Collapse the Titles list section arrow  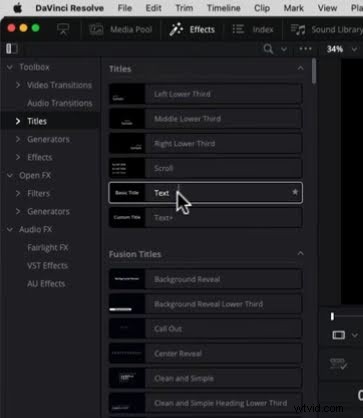click(300, 68)
